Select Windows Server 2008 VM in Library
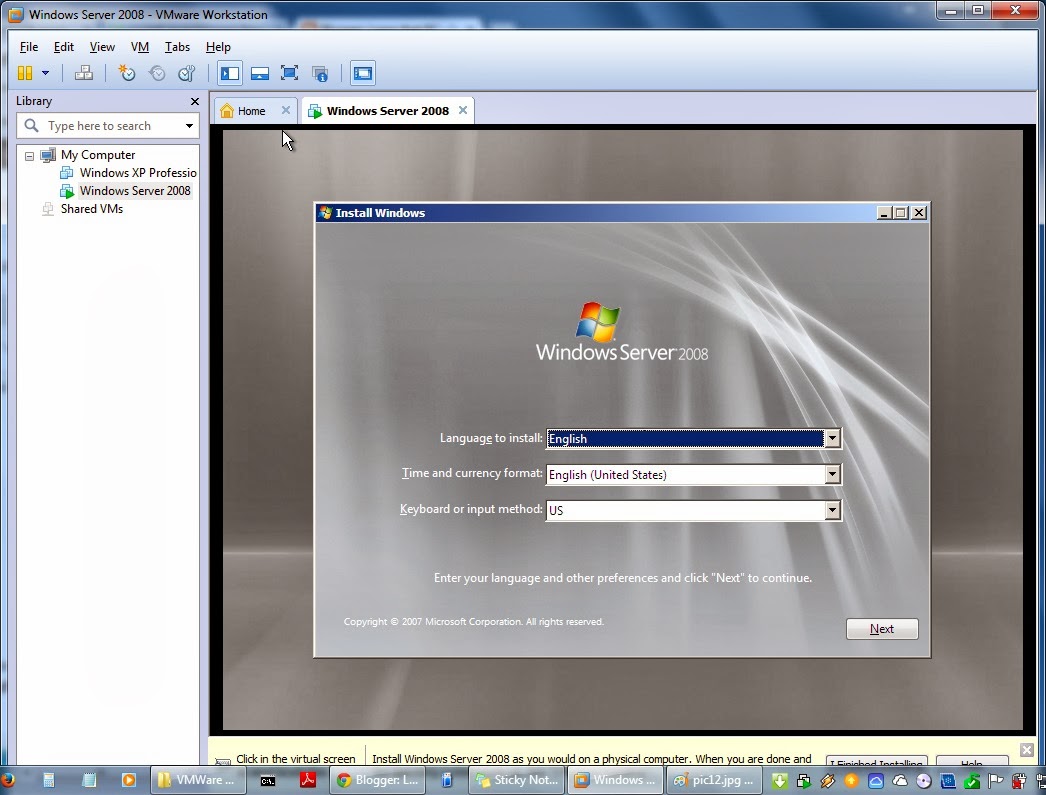This screenshot has width=1046, height=795. 135,191
